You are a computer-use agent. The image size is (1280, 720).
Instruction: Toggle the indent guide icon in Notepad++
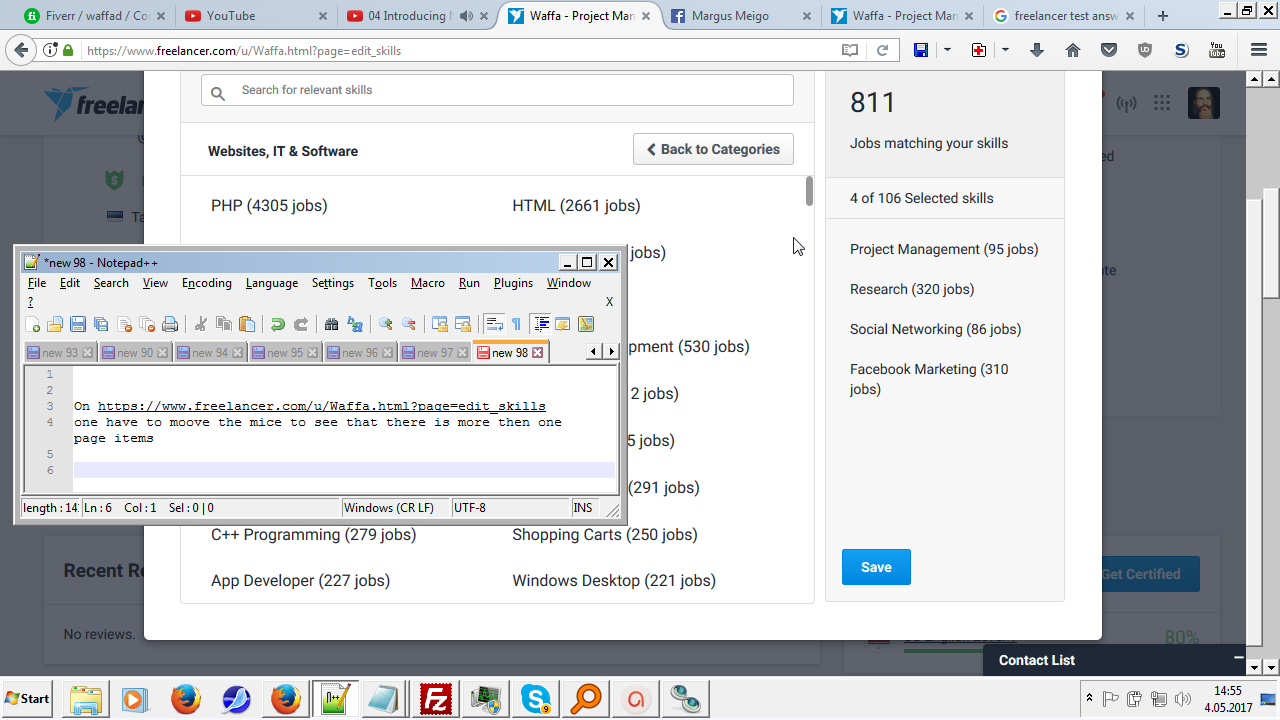click(540, 324)
